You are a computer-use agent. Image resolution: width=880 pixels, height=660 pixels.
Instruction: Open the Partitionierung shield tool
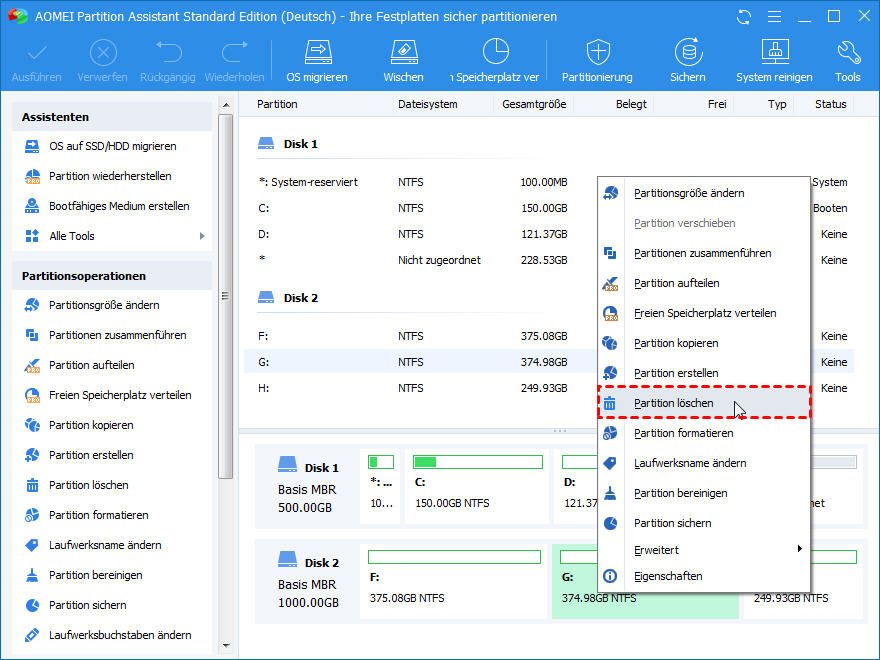pos(597,60)
